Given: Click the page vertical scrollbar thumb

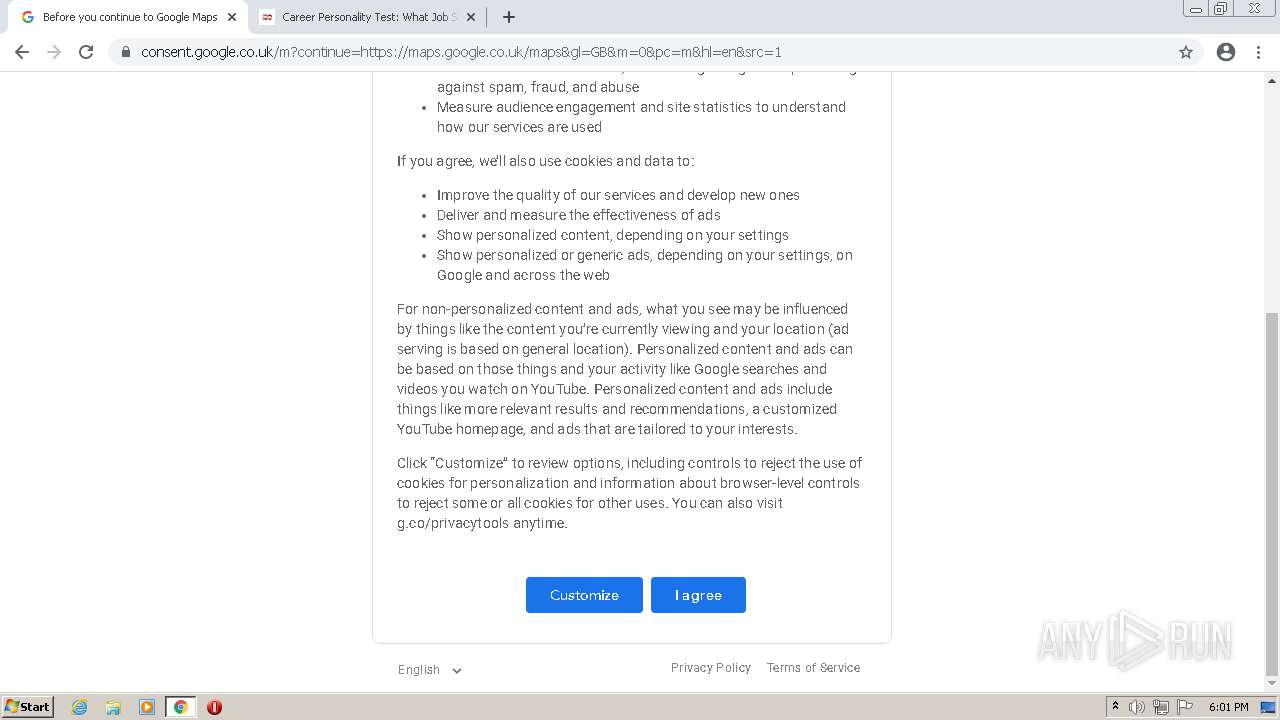Looking at the screenshot, I should coord(1272,493).
